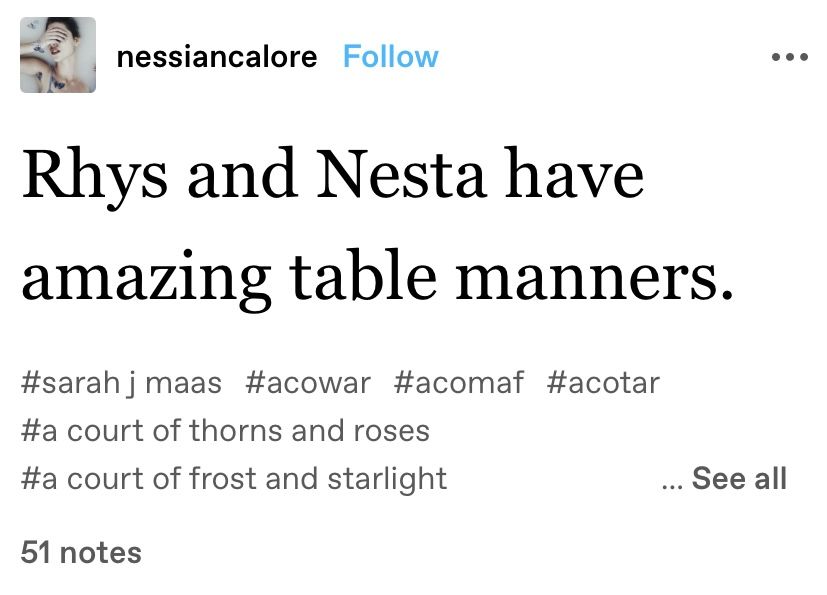
Task: Select the #sarah j maas tag
Action: click(121, 382)
